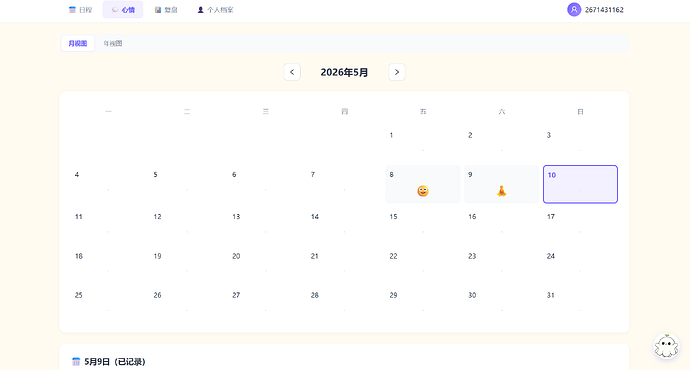This screenshot has height=370, width=690.
Task: Select day 4 in the calendar
Action: pos(108,184)
